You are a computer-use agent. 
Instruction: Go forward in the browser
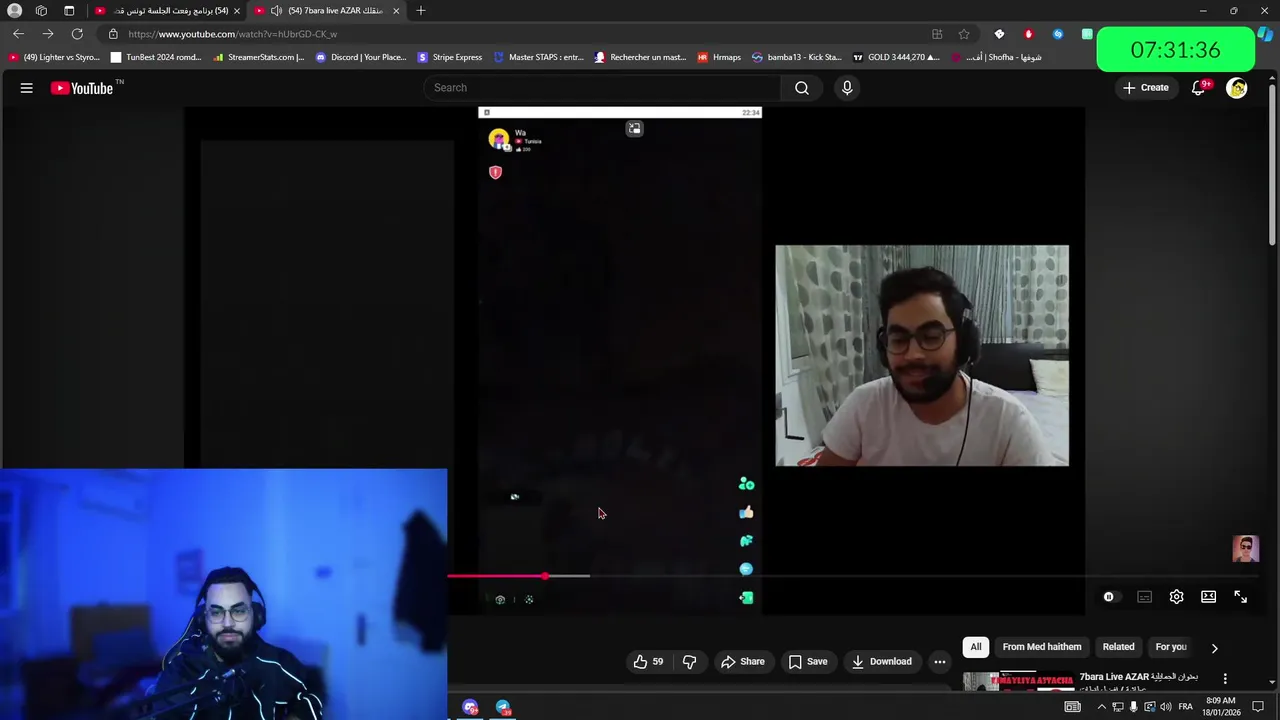click(47, 34)
